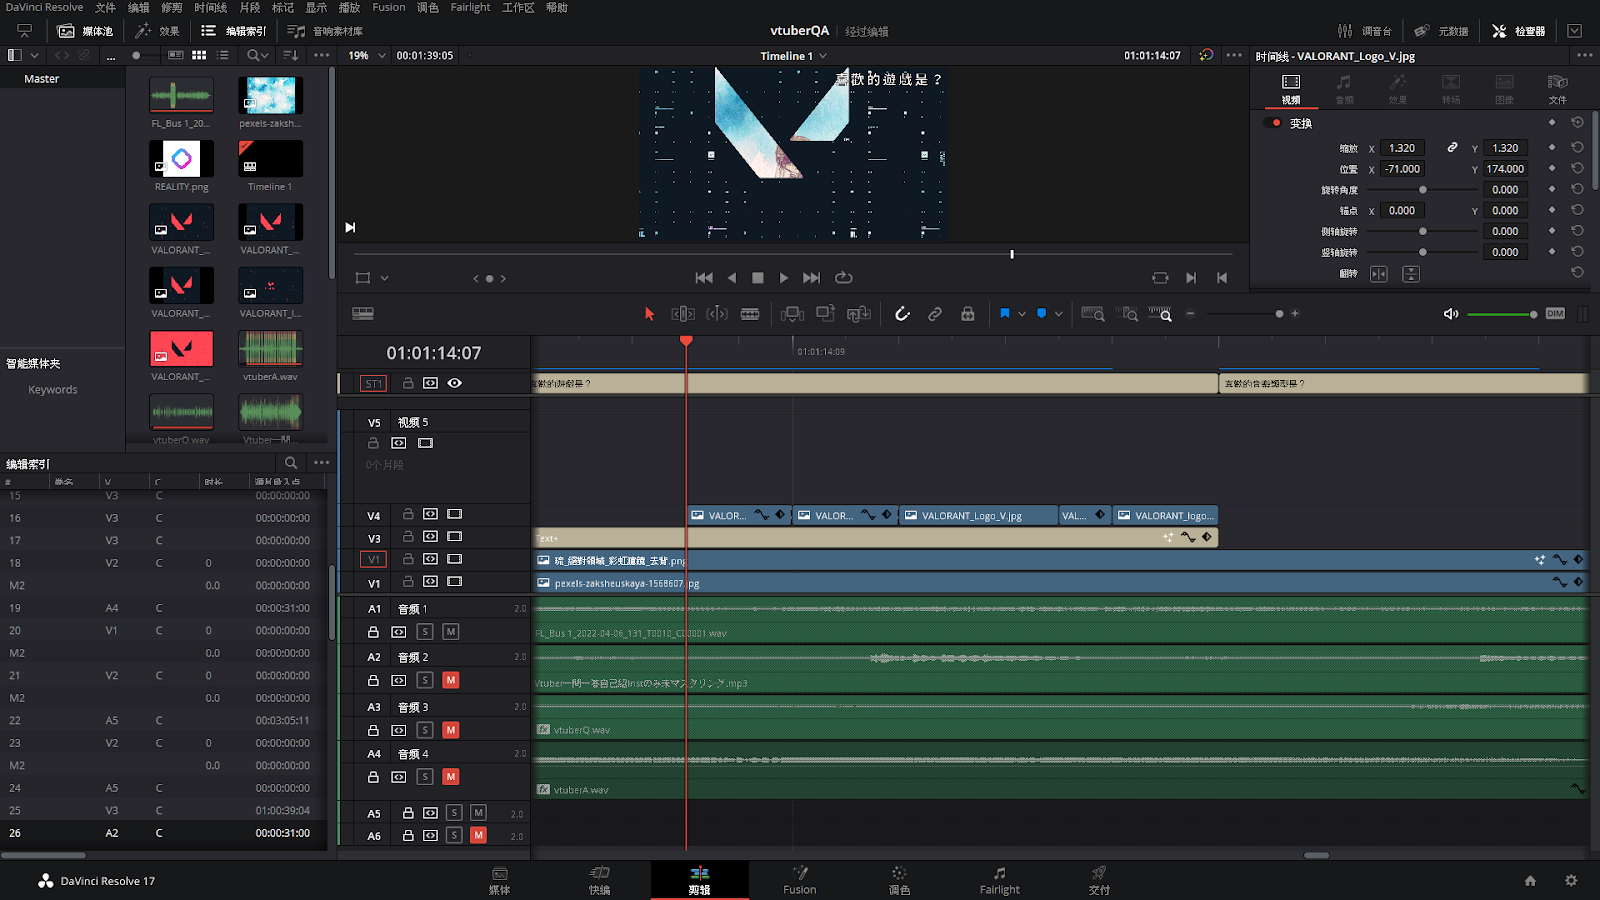Open the Timeline 1 name dropdown
Viewport: 1600px width, 900px height.
[794, 56]
